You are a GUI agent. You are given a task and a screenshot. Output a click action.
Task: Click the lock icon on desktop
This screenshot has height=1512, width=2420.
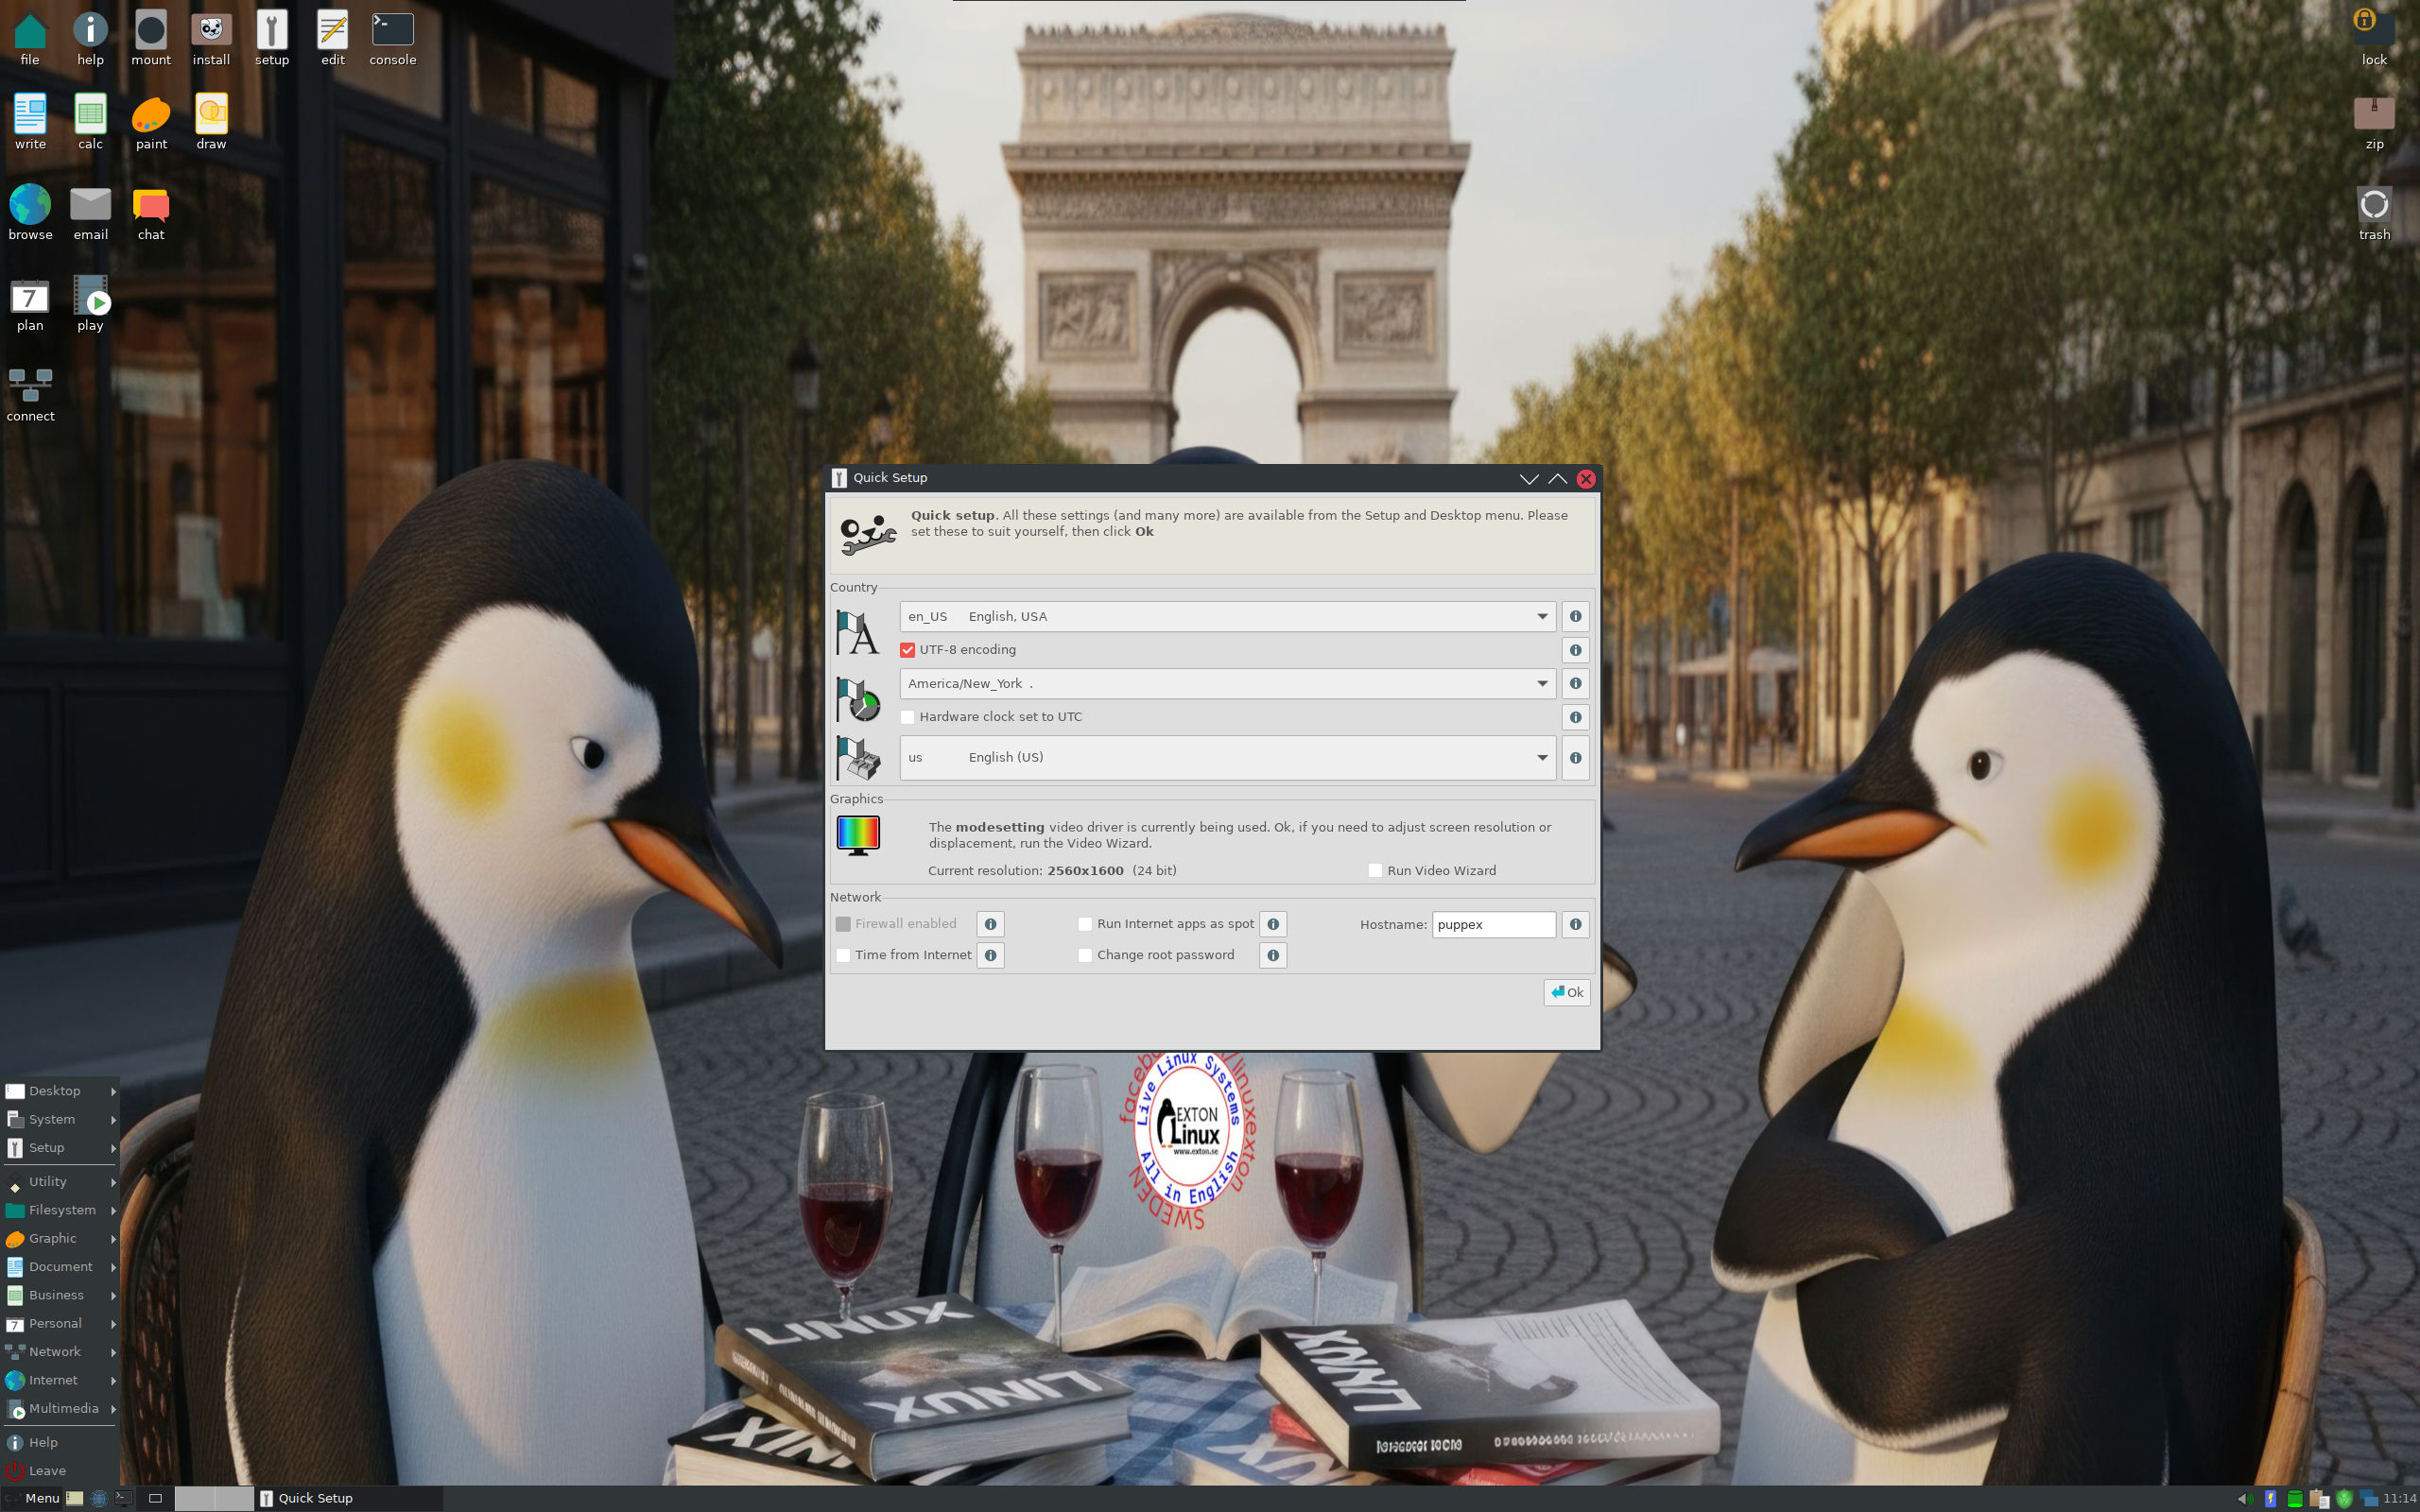(x=2374, y=38)
